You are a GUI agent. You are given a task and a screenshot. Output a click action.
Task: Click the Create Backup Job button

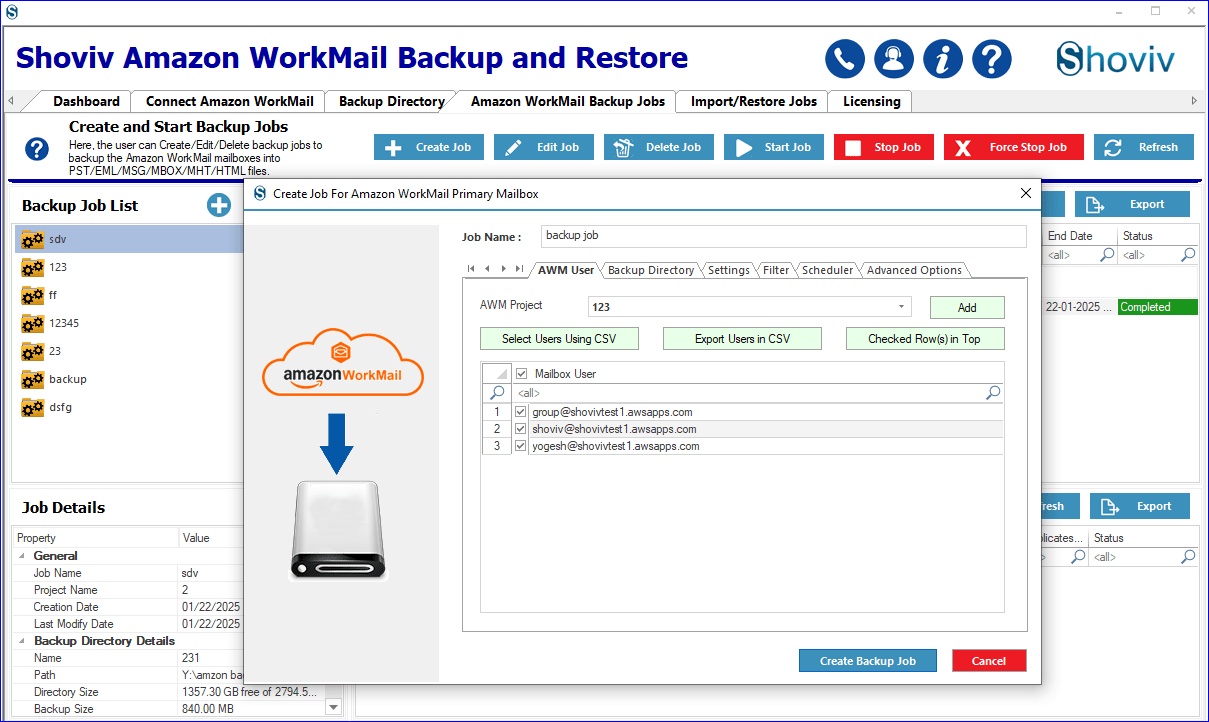click(x=868, y=661)
